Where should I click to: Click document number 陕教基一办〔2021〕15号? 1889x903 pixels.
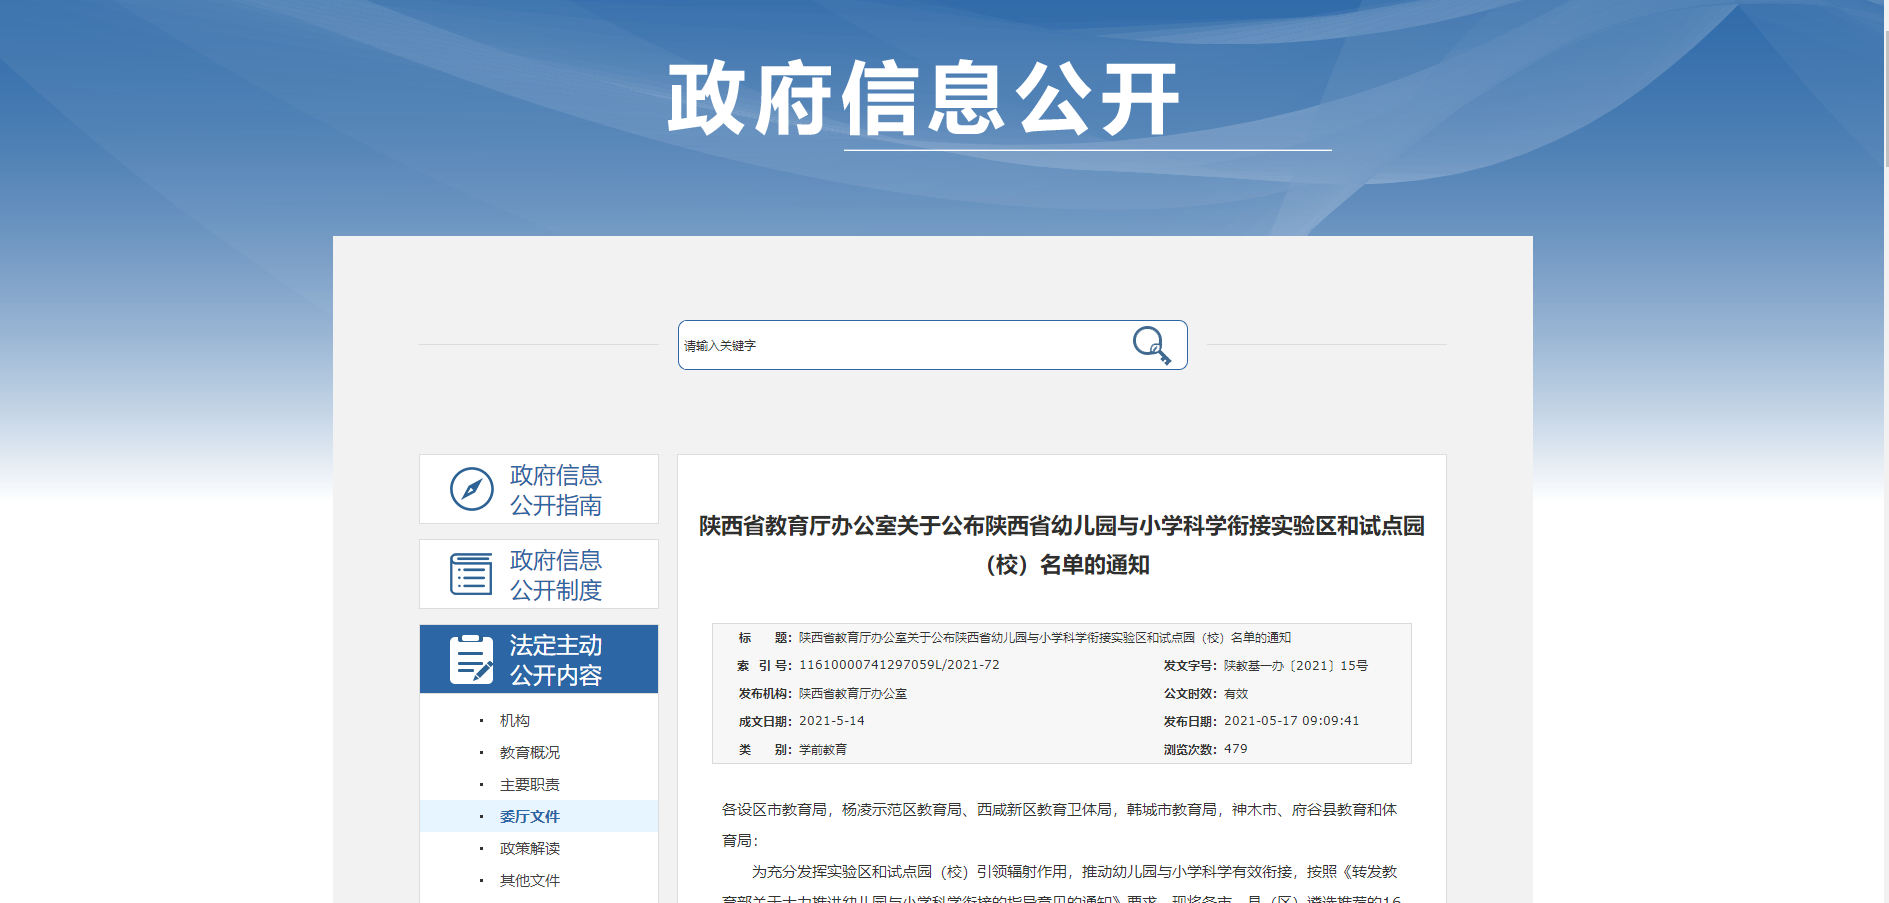click(x=1296, y=665)
